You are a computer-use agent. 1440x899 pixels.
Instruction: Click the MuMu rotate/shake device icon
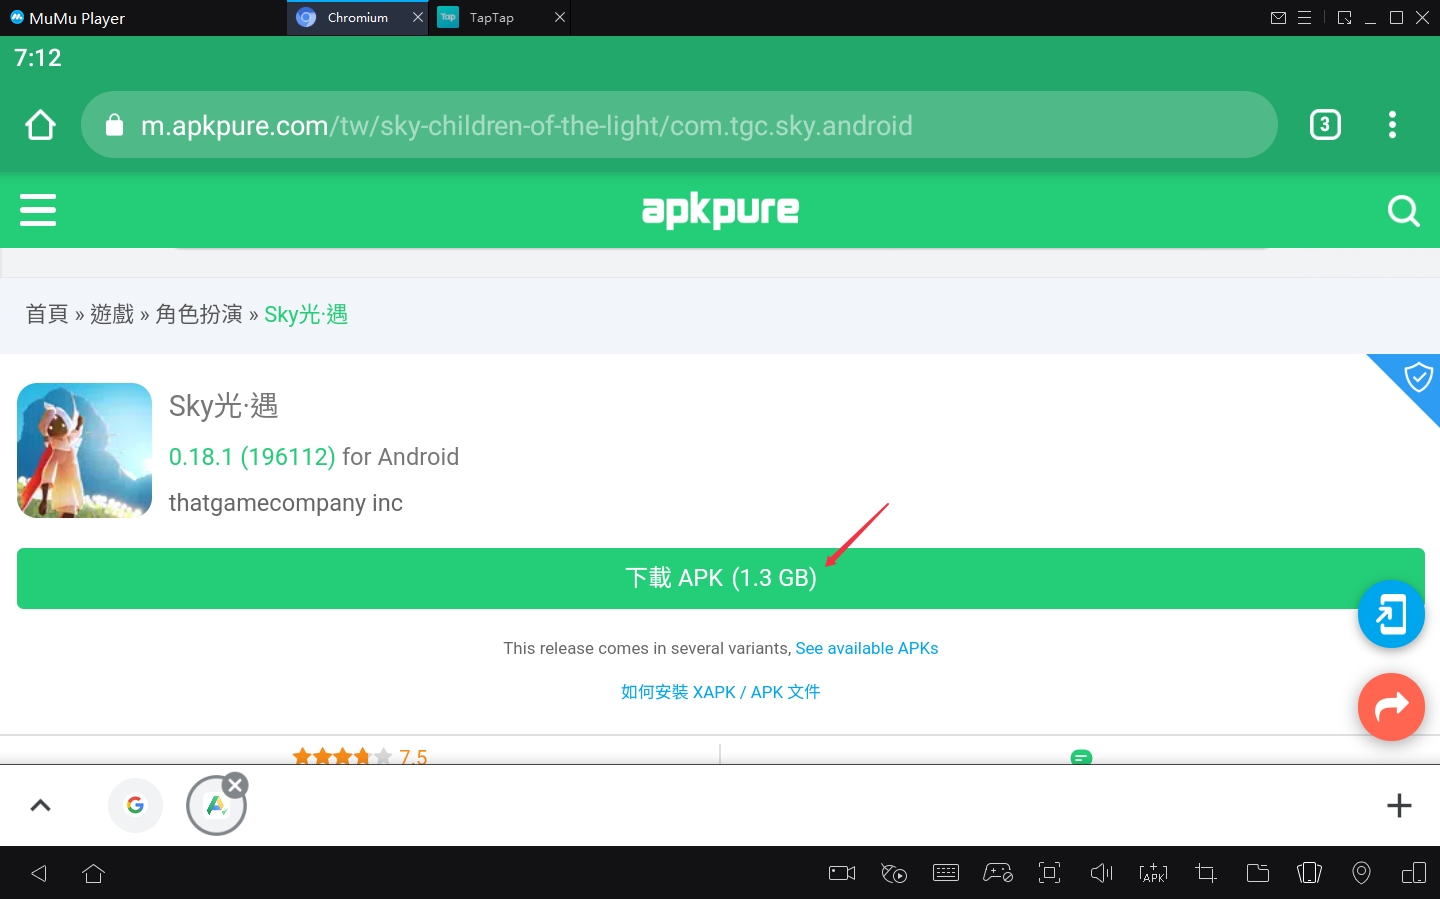click(x=1310, y=873)
